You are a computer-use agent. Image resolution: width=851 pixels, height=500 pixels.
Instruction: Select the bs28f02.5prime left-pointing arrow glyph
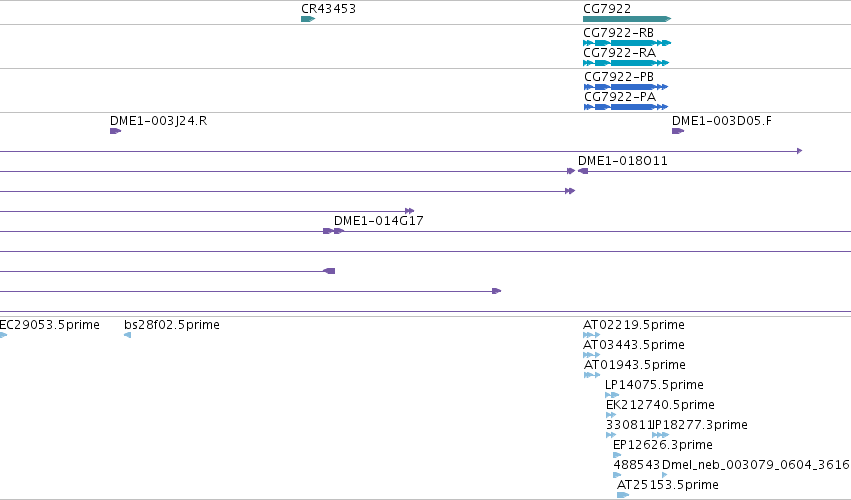[127, 335]
